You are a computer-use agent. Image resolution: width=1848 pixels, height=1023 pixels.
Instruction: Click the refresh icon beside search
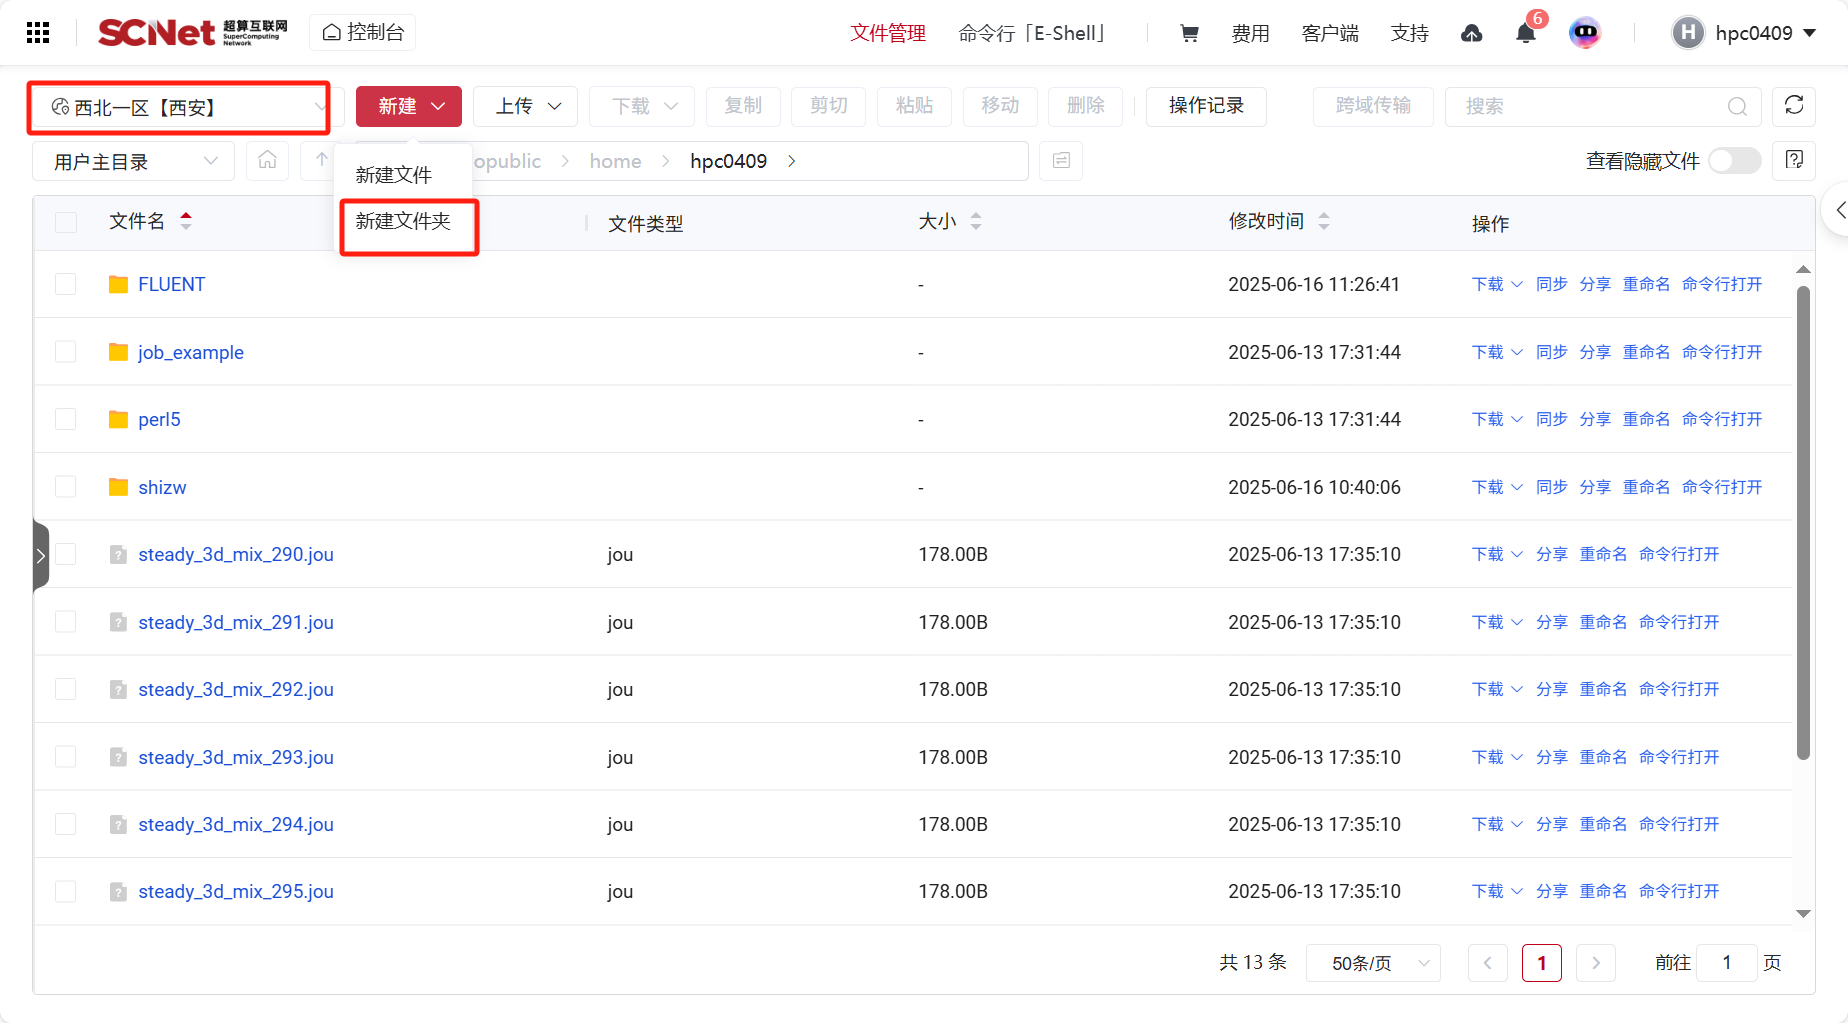(1793, 106)
